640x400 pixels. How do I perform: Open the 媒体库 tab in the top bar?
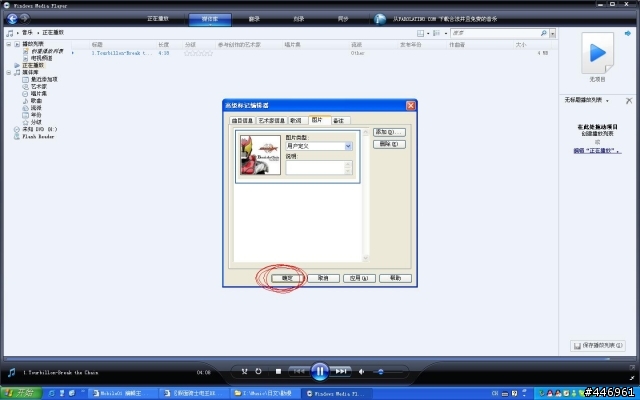pos(210,19)
